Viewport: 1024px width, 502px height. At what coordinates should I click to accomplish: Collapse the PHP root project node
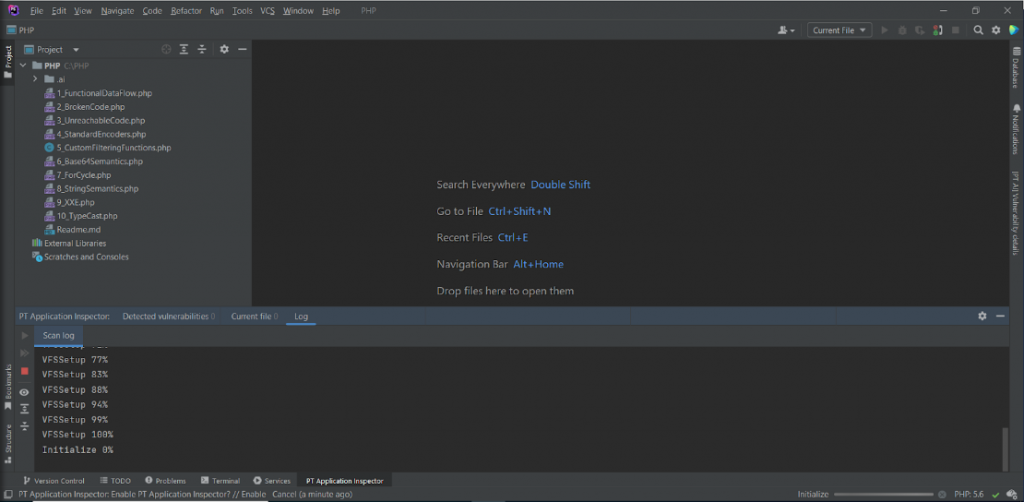tap(24, 65)
